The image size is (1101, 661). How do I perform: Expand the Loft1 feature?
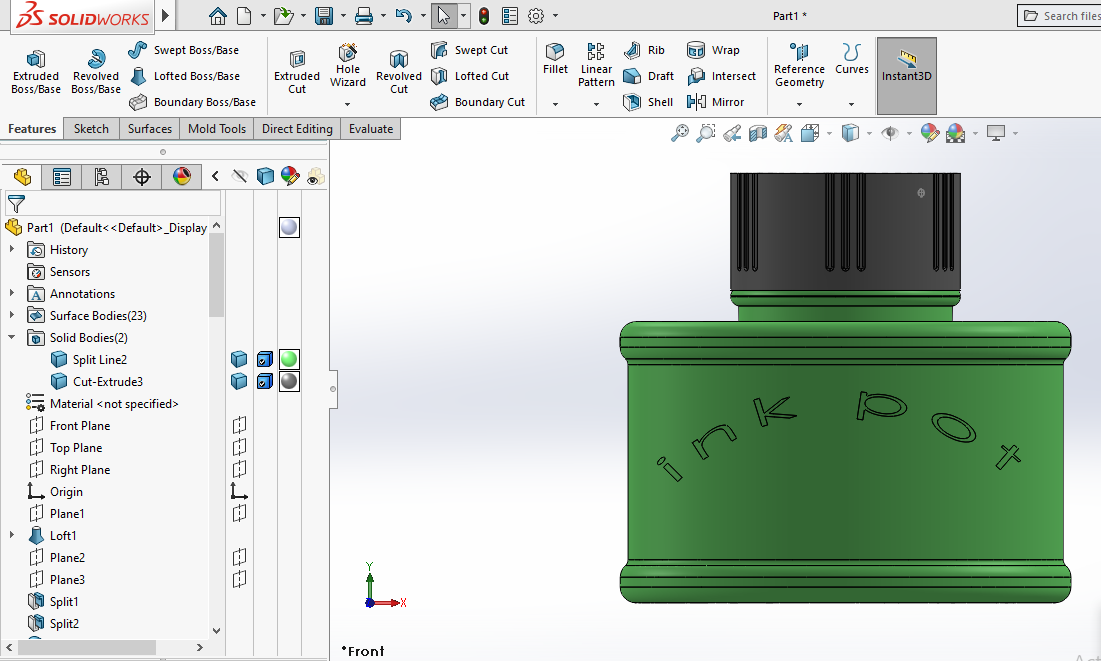point(12,535)
